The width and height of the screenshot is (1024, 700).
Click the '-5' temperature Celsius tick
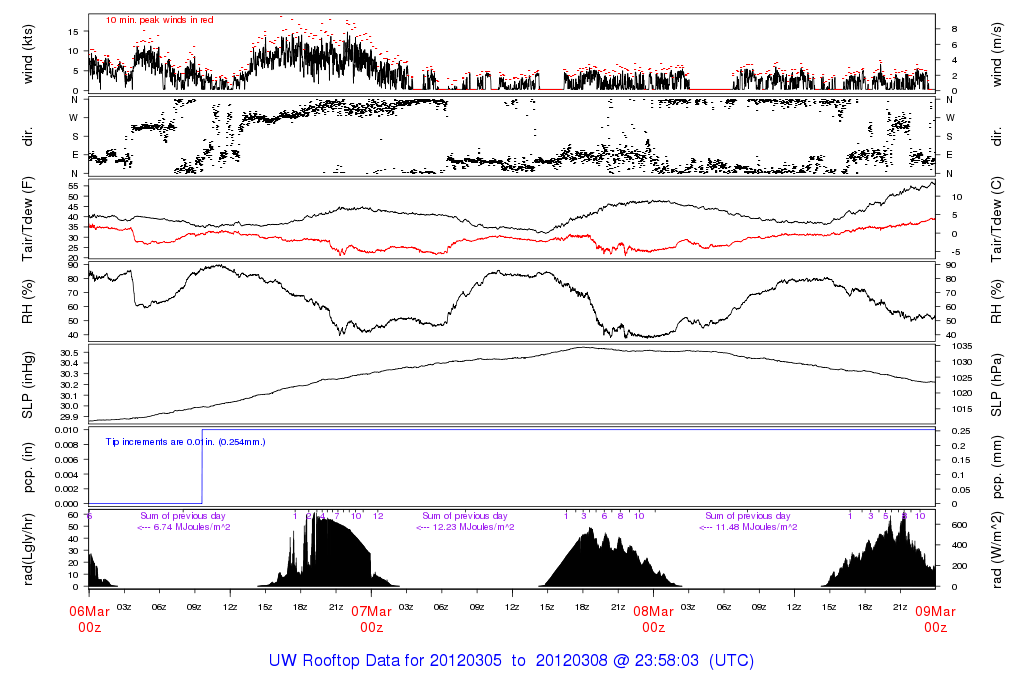click(956, 252)
